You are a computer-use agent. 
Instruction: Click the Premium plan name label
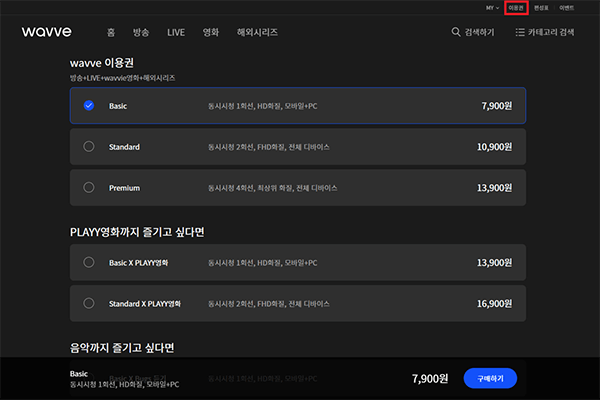click(x=124, y=188)
